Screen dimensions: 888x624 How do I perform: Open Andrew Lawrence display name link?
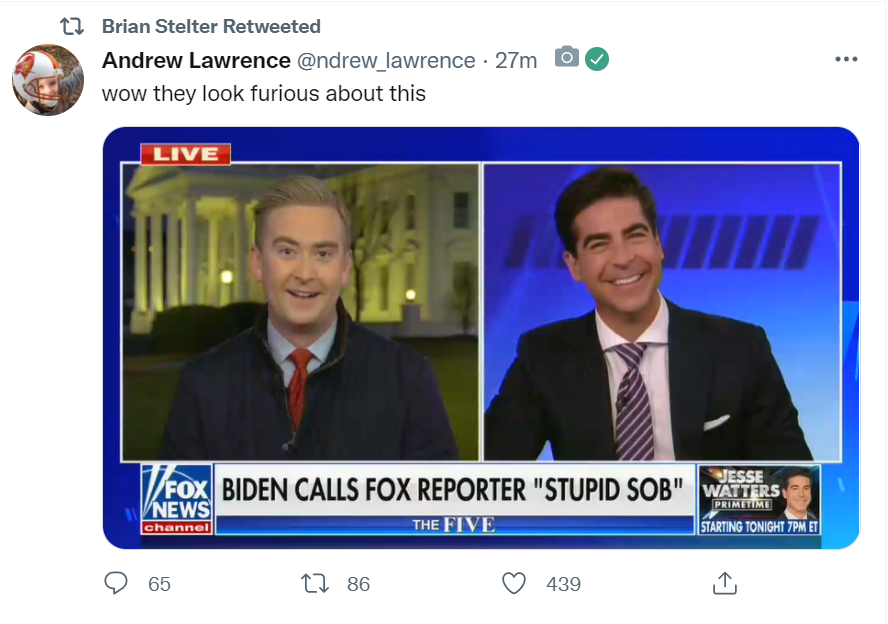[x=197, y=60]
